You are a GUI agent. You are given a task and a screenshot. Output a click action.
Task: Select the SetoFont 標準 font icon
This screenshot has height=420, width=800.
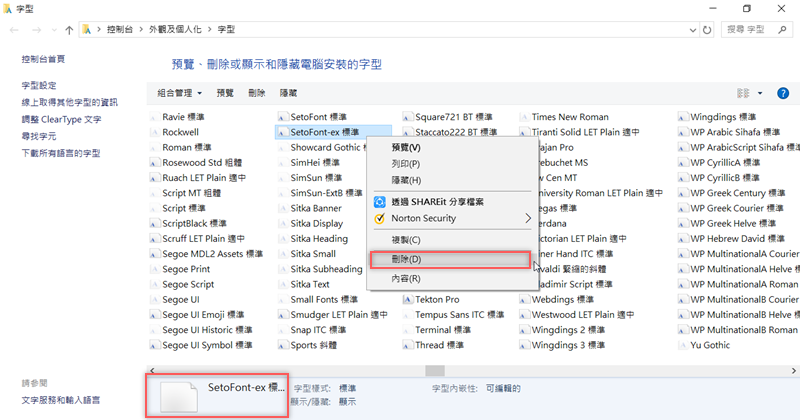(x=282, y=117)
